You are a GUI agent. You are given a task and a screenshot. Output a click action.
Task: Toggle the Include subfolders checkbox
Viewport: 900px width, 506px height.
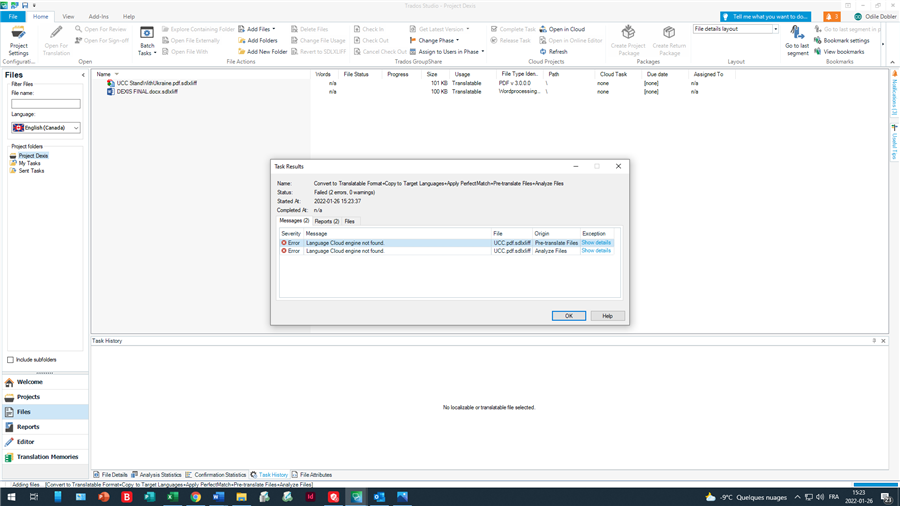click(x=10, y=360)
